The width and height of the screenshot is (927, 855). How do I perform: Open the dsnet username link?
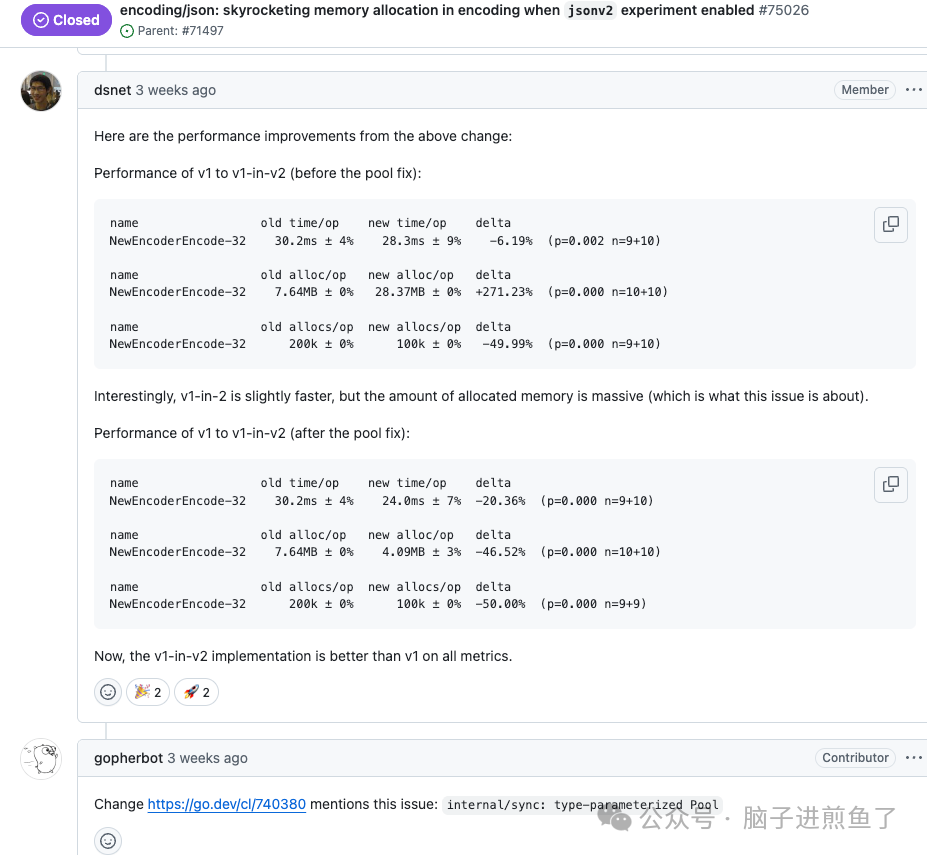click(112, 90)
